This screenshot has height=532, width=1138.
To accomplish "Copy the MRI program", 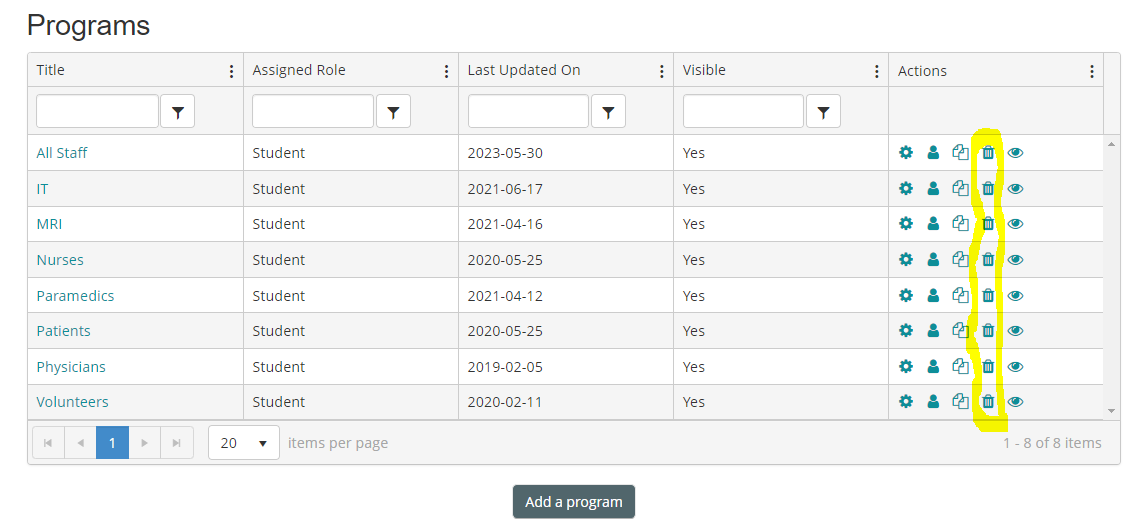I will pyautogui.click(x=961, y=224).
